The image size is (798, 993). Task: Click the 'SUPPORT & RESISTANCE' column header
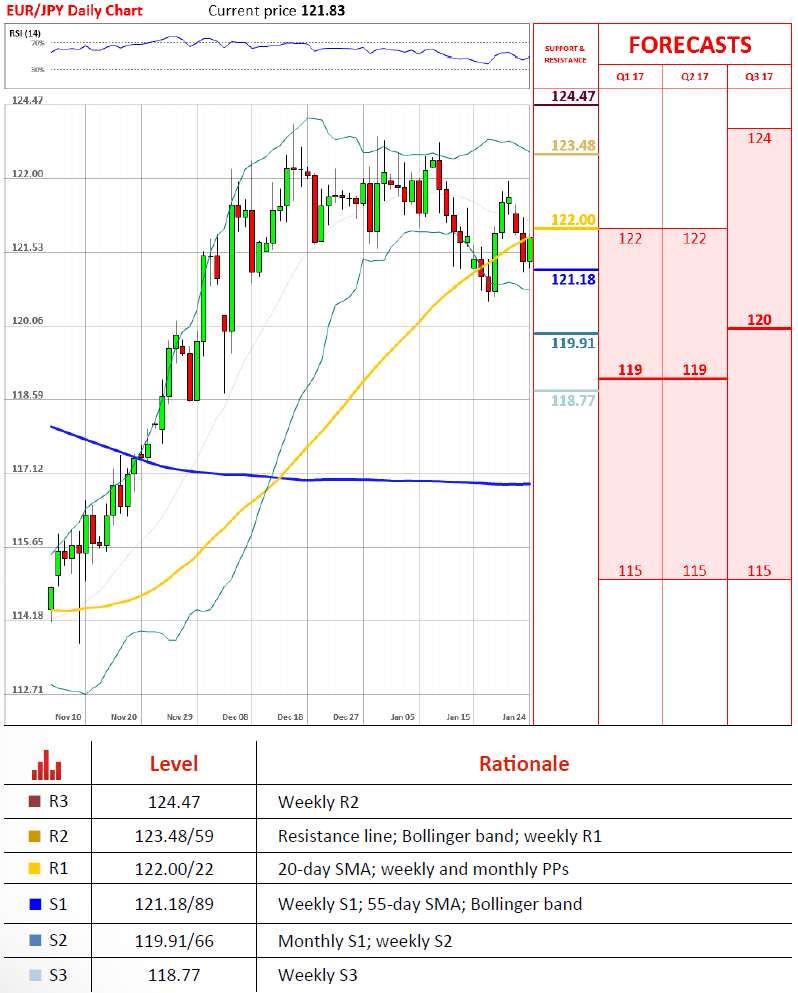(x=566, y=54)
